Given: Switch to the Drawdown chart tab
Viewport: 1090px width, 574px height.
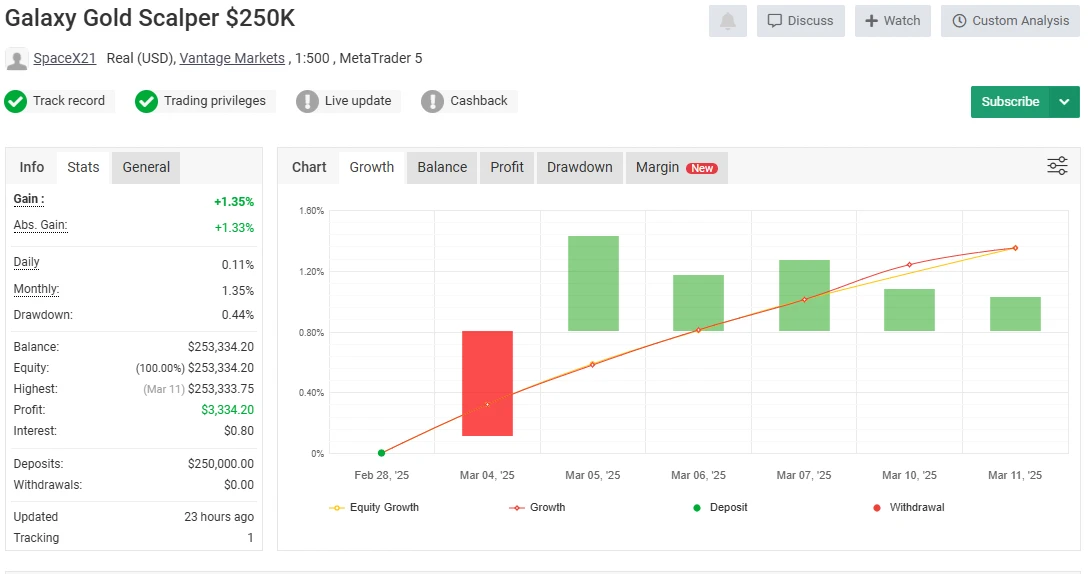Looking at the screenshot, I should 579,167.
